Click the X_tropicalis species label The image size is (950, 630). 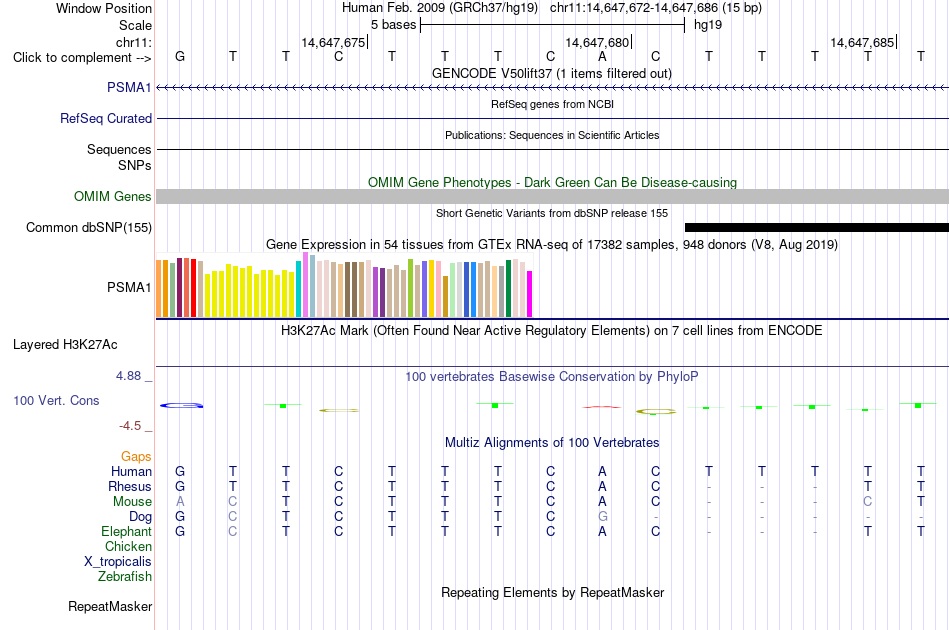pos(118,562)
